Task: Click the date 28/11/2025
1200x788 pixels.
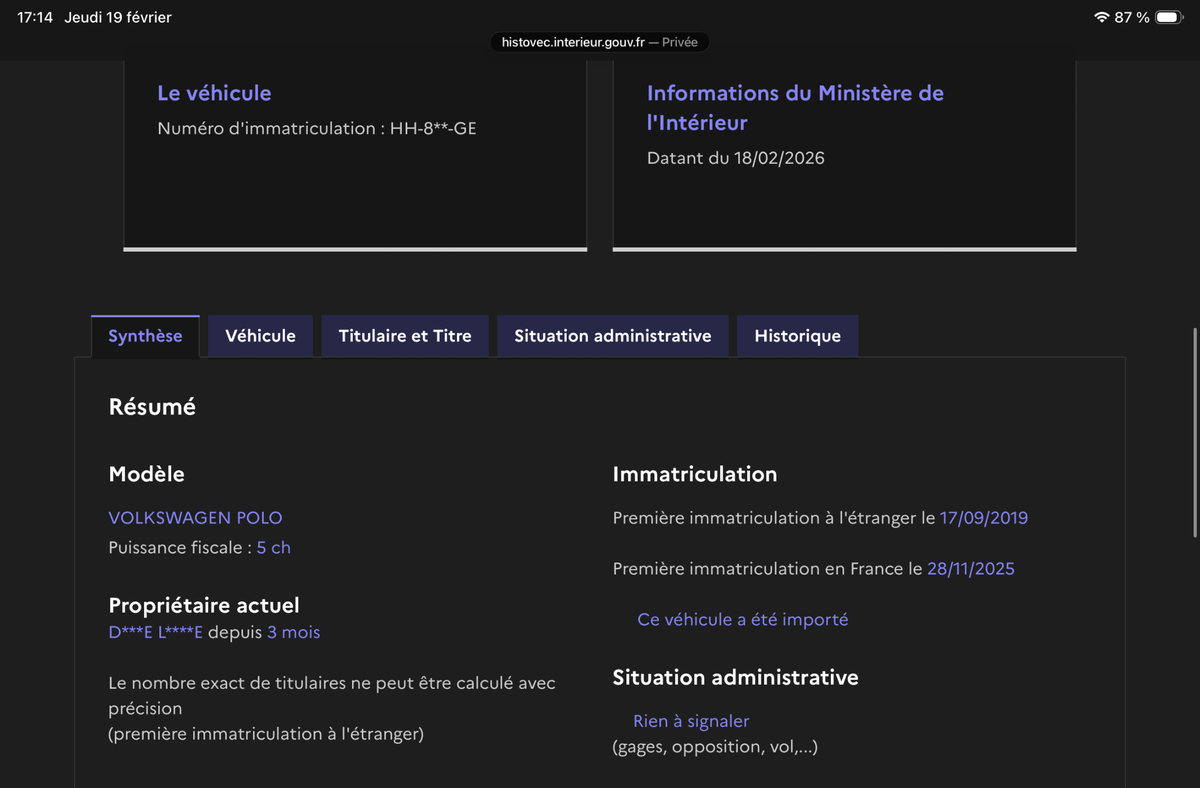Action: [971, 569]
